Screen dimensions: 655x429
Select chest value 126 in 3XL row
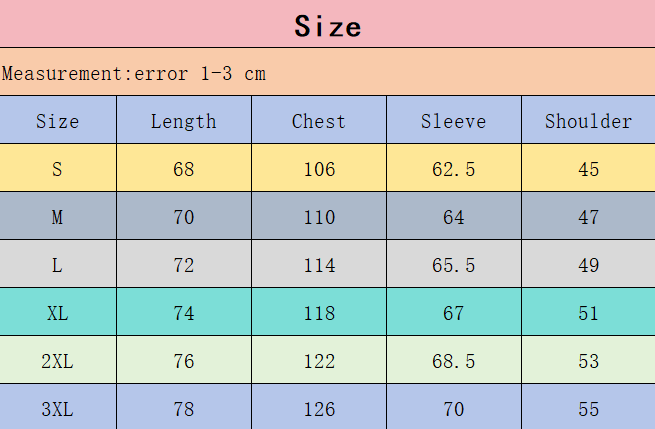[x=319, y=409]
